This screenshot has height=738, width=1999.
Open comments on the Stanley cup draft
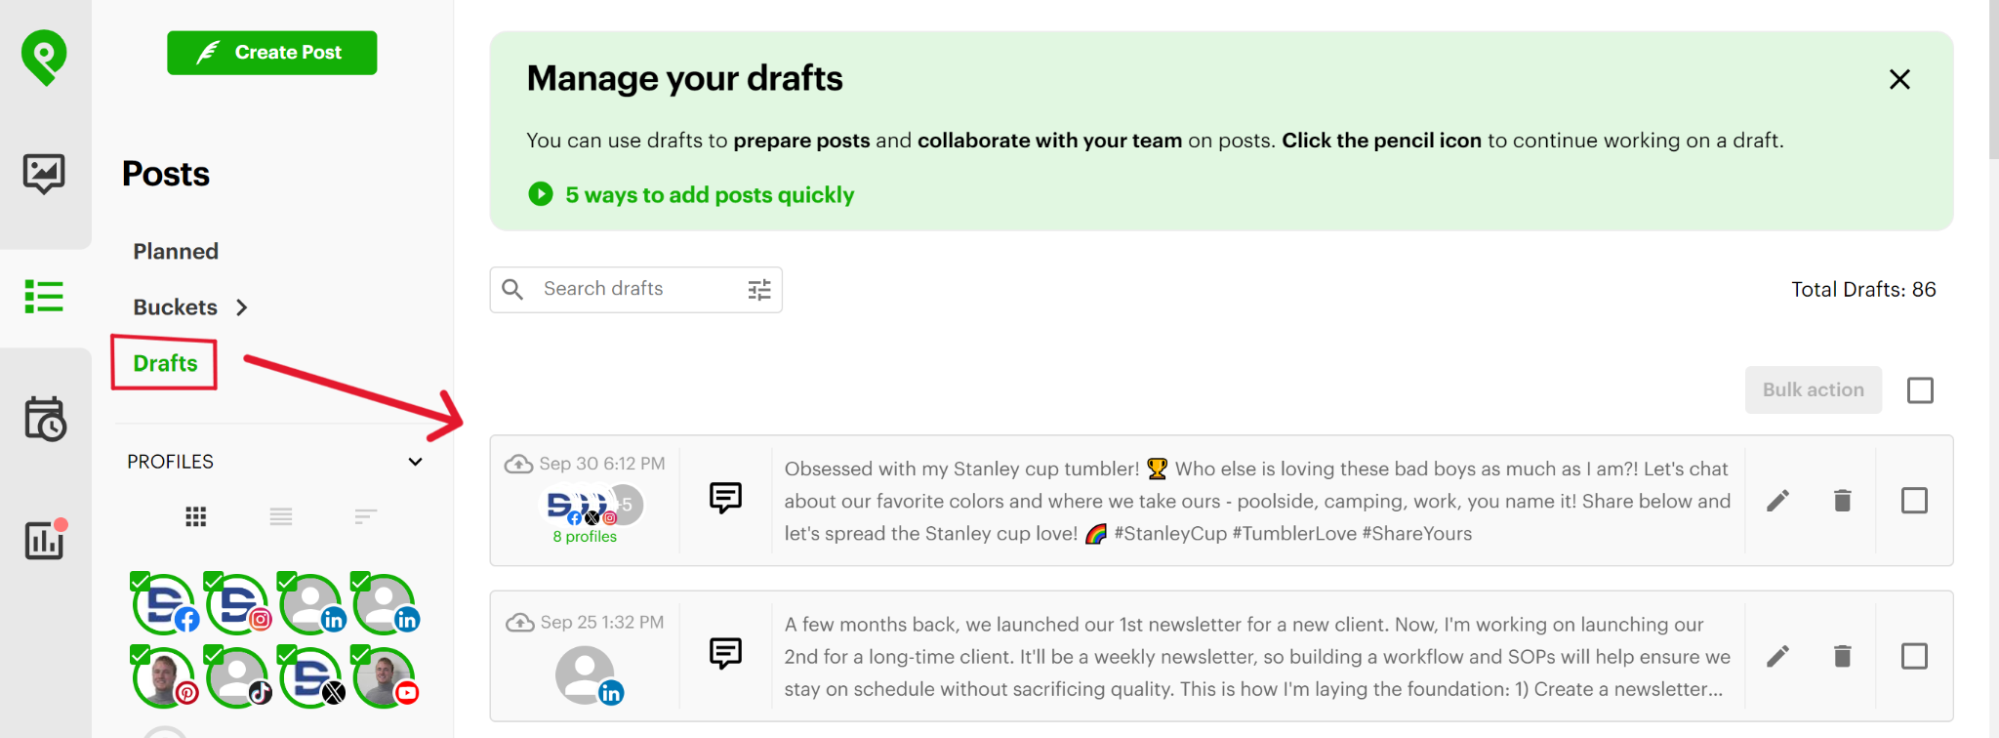tap(725, 497)
